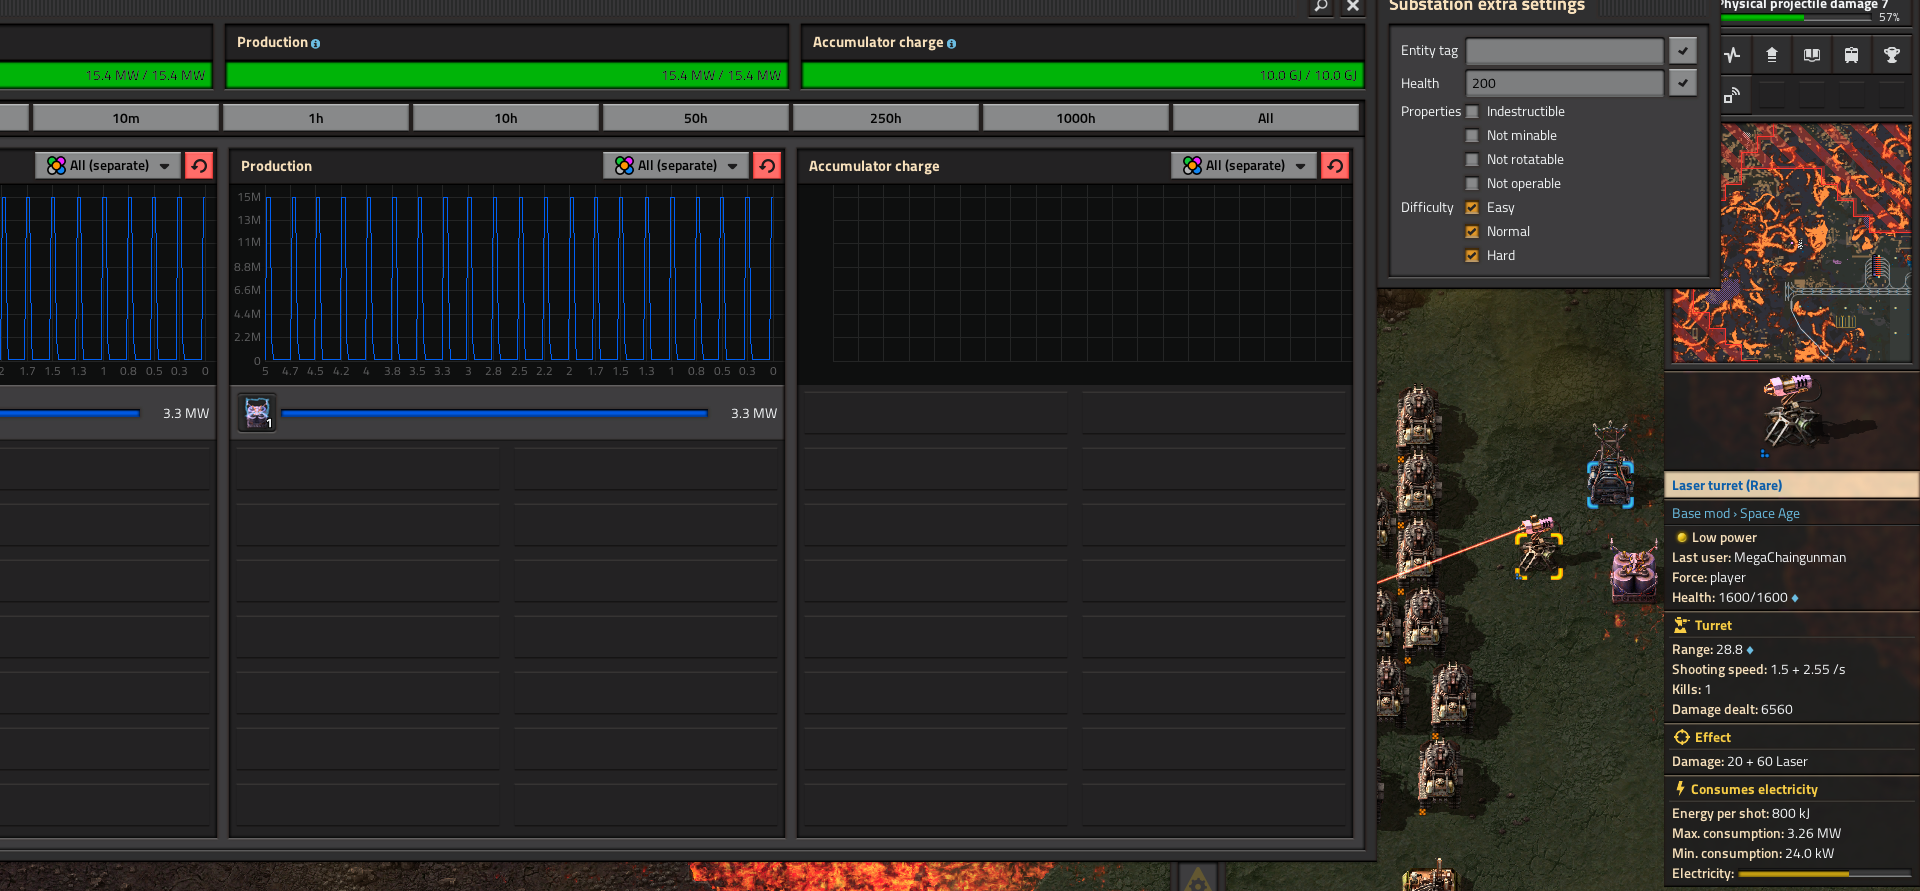Click the Range: 28.8 text
Image resolution: width=1920 pixels, height=891 pixels.
coord(1707,649)
